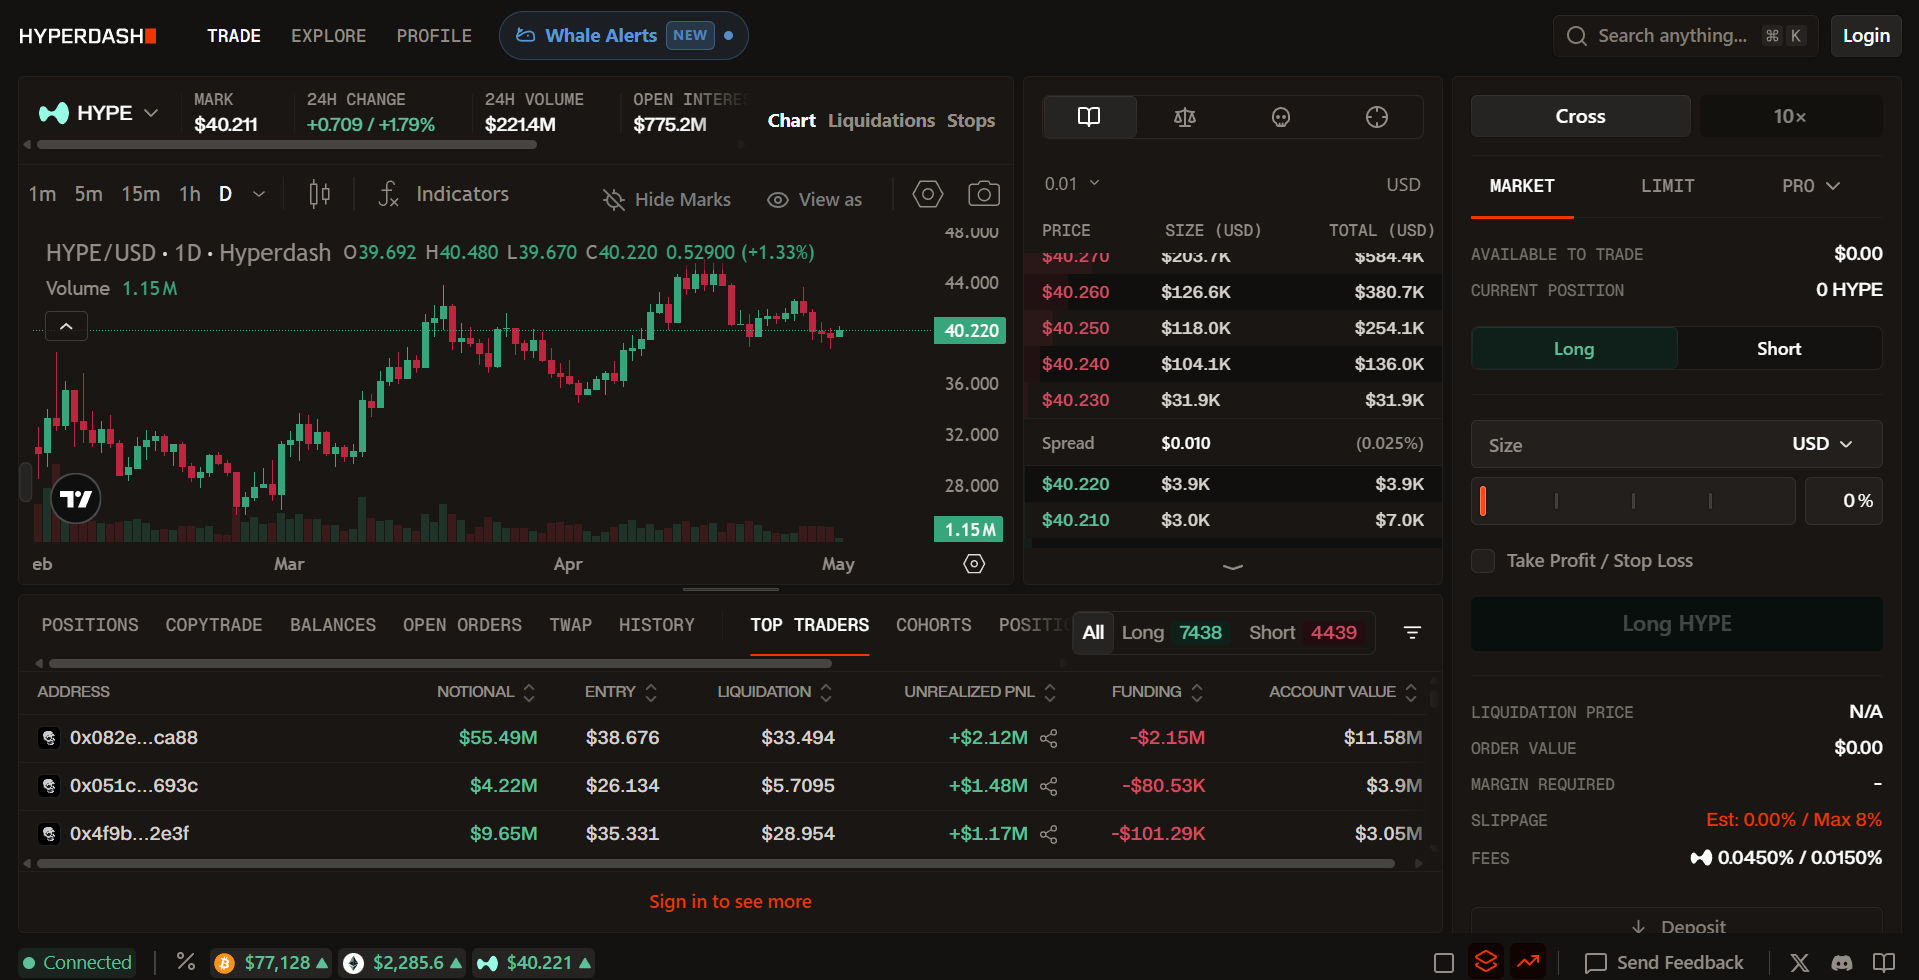Open the COHORTS tab
Screen dimensions: 1919x980
point(933,625)
